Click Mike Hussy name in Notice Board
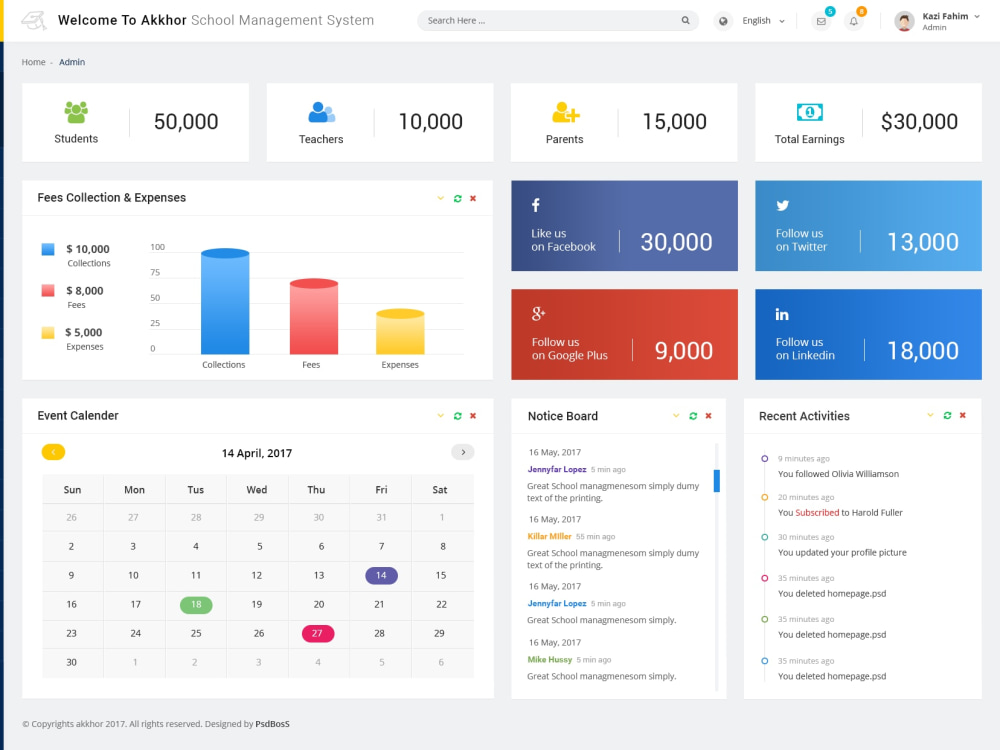 [x=550, y=659]
